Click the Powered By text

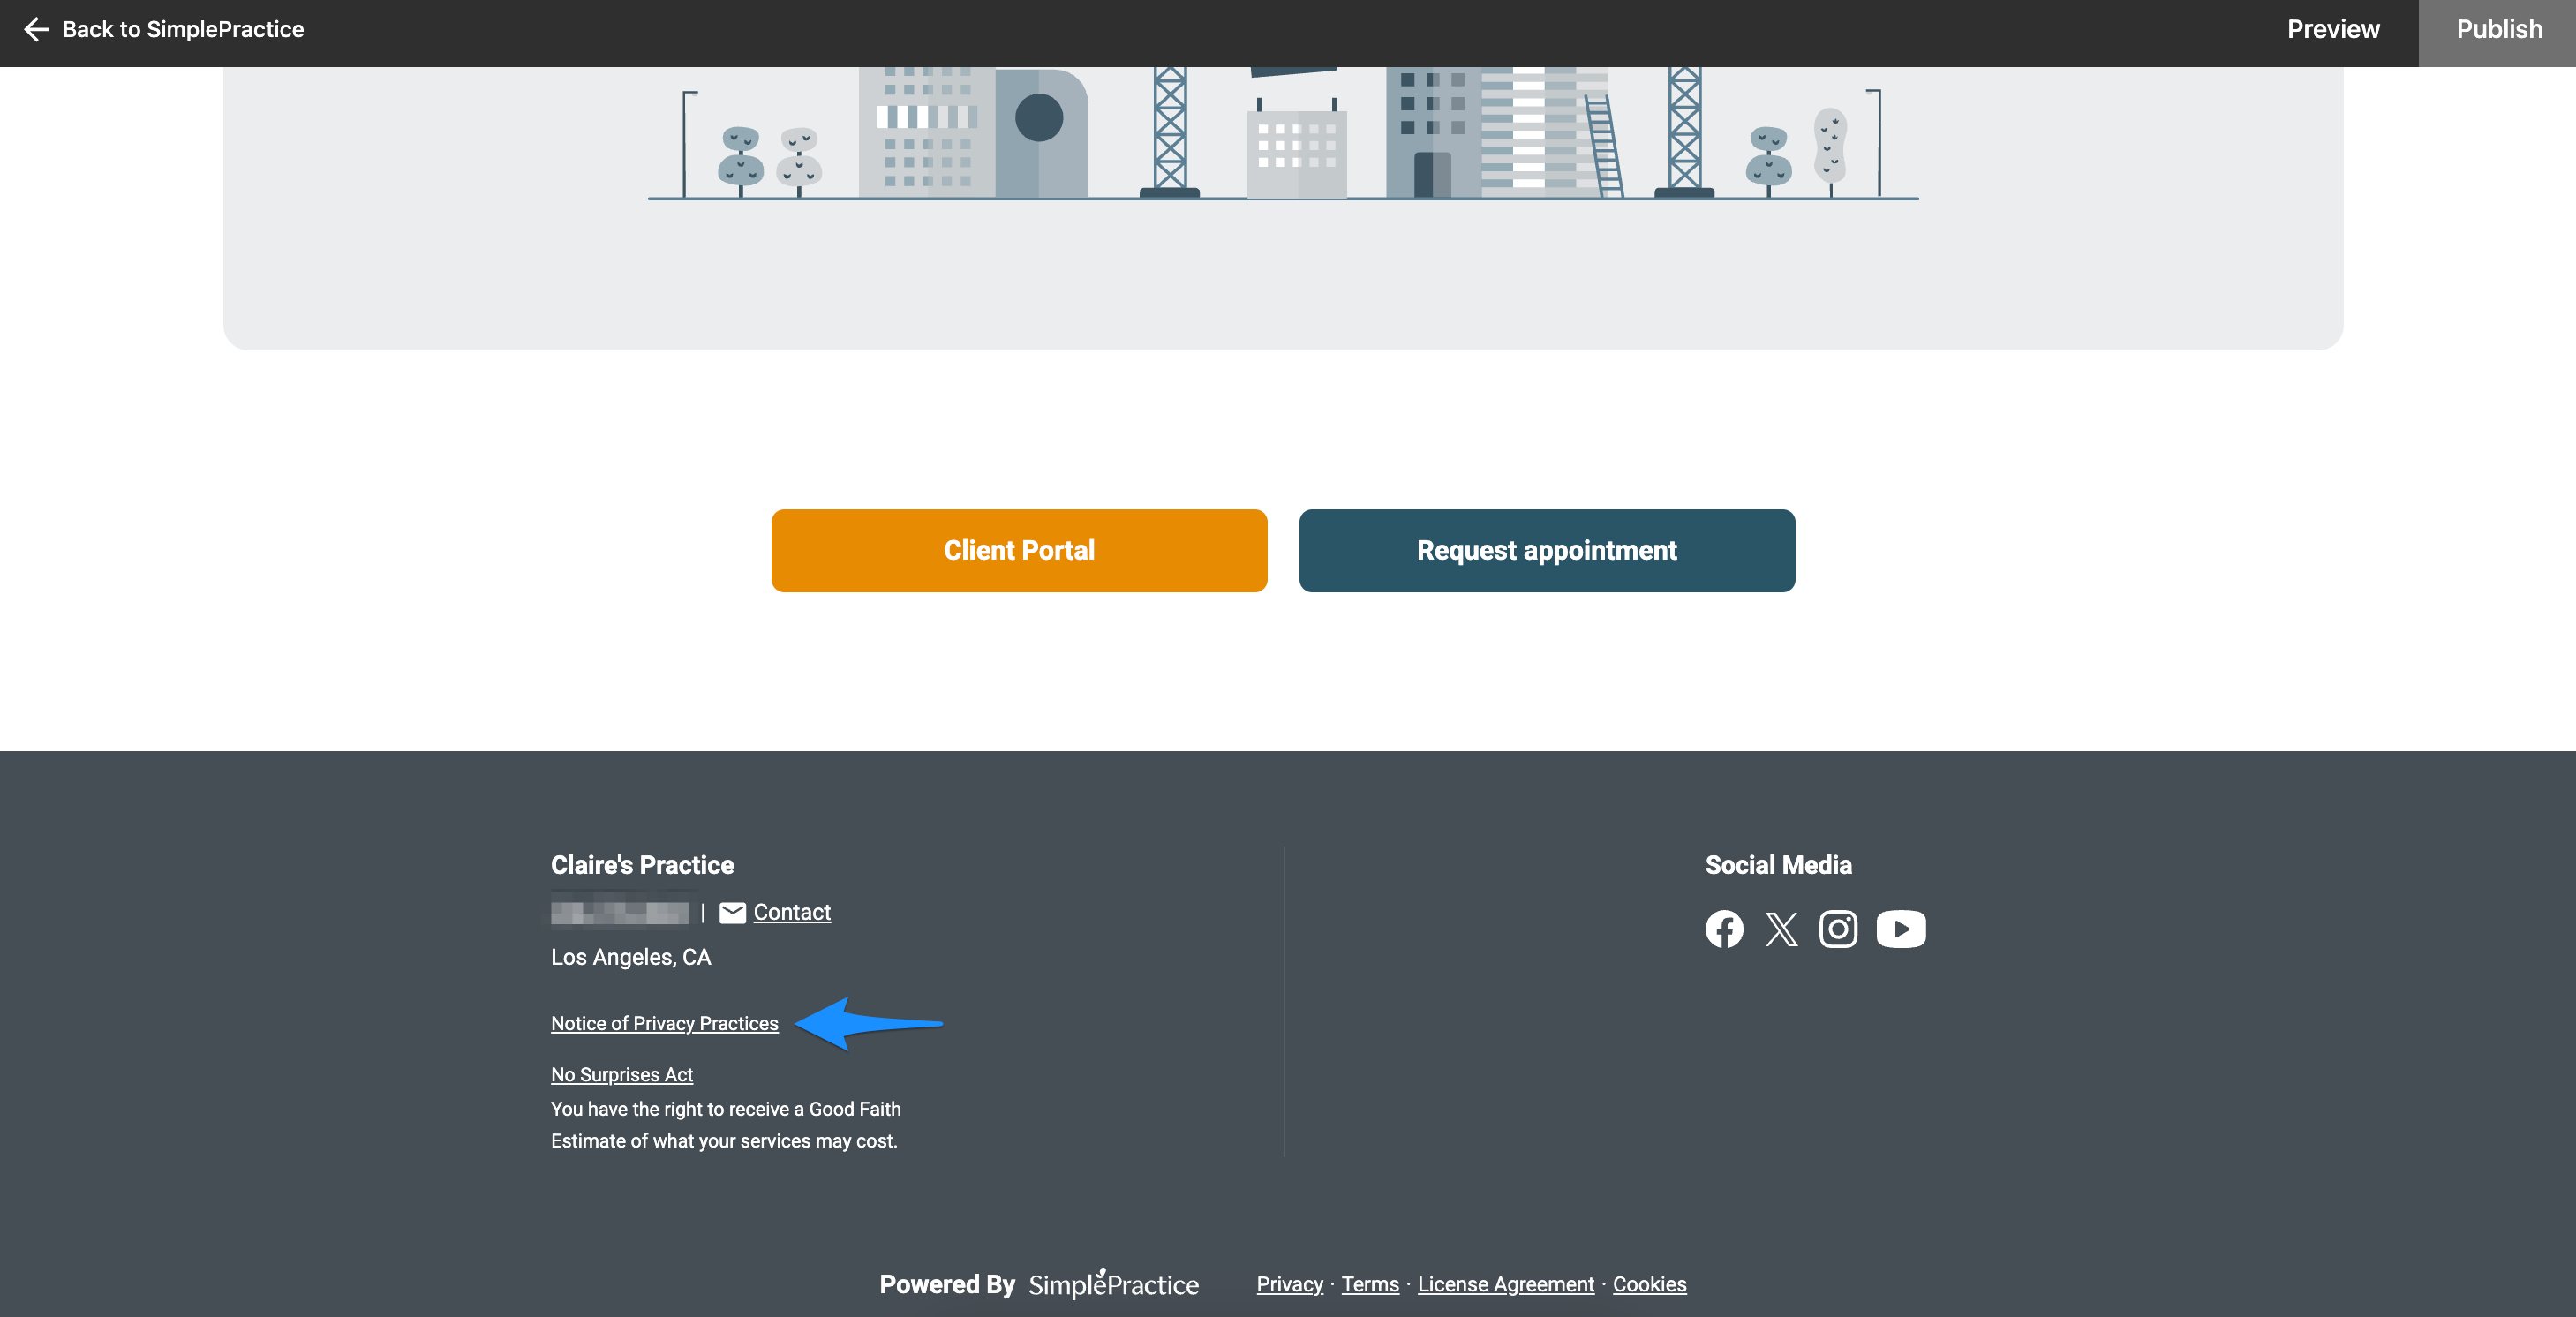[x=947, y=1284]
